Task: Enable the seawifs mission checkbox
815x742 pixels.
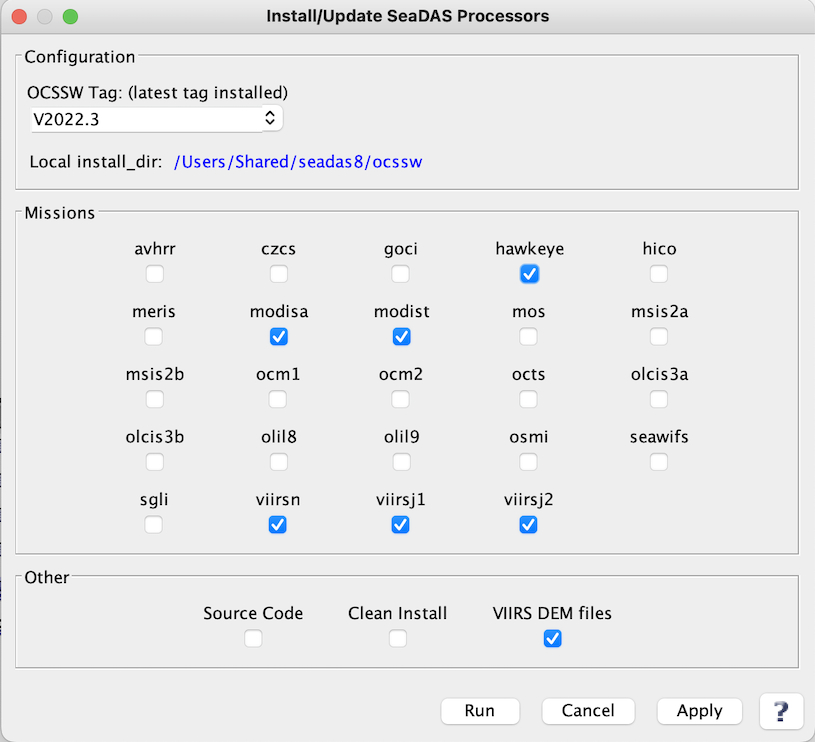Action: click(659, 461)
